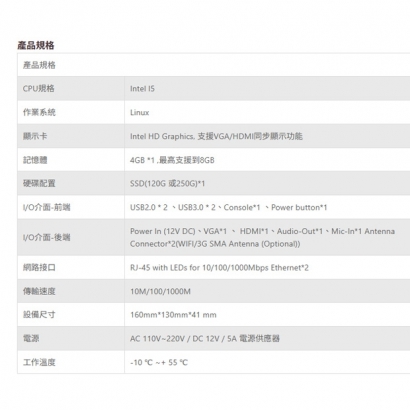Click the 設備尺寸 label cell

coord(71,314)
